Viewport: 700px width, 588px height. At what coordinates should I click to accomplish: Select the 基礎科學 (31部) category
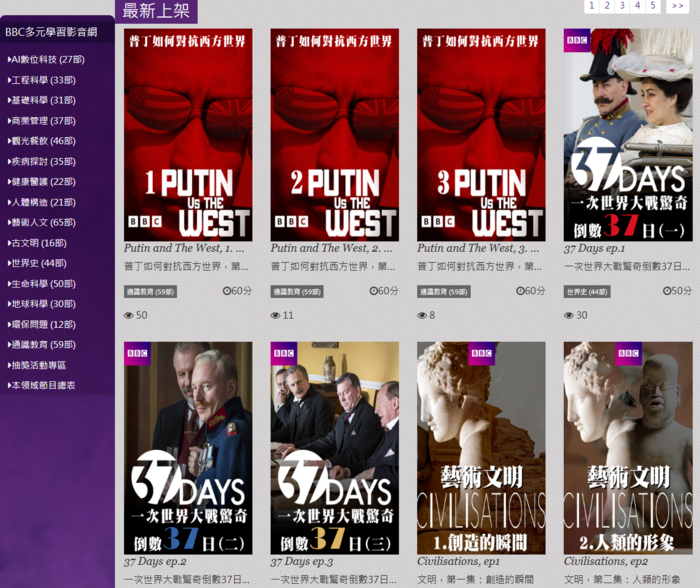pos(42,100)
